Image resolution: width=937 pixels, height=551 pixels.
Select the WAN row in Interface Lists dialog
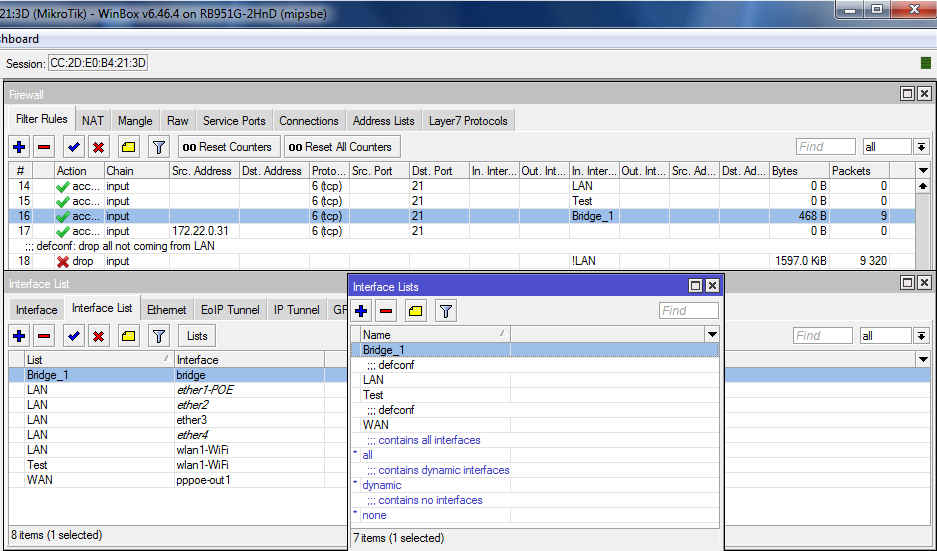tap(535, 425)
